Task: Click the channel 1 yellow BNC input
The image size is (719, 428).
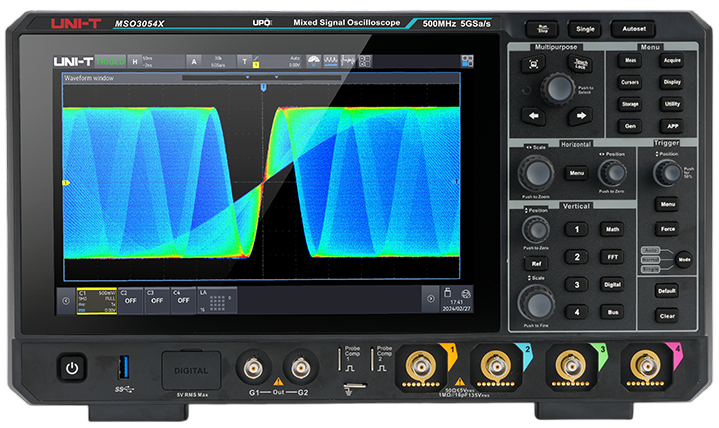Action: (421, 366)
